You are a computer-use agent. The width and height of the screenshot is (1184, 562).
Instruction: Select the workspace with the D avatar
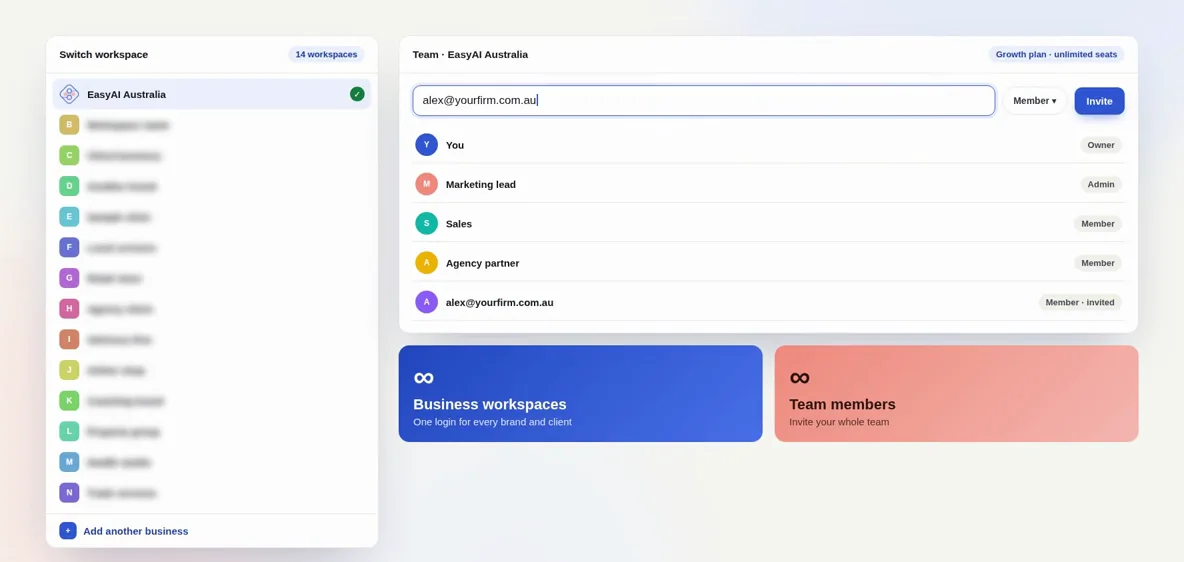pos(211,186)
